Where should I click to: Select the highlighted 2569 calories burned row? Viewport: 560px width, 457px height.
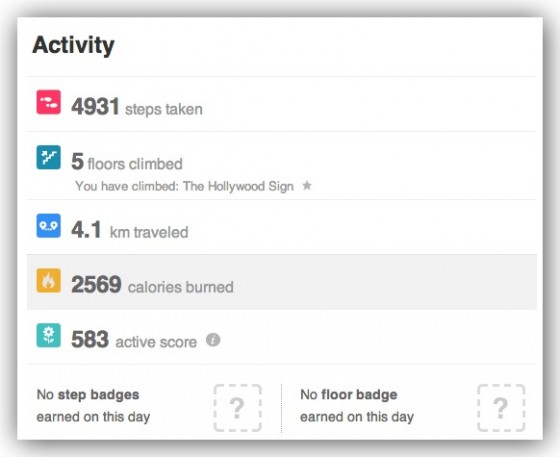pos(282,282)
